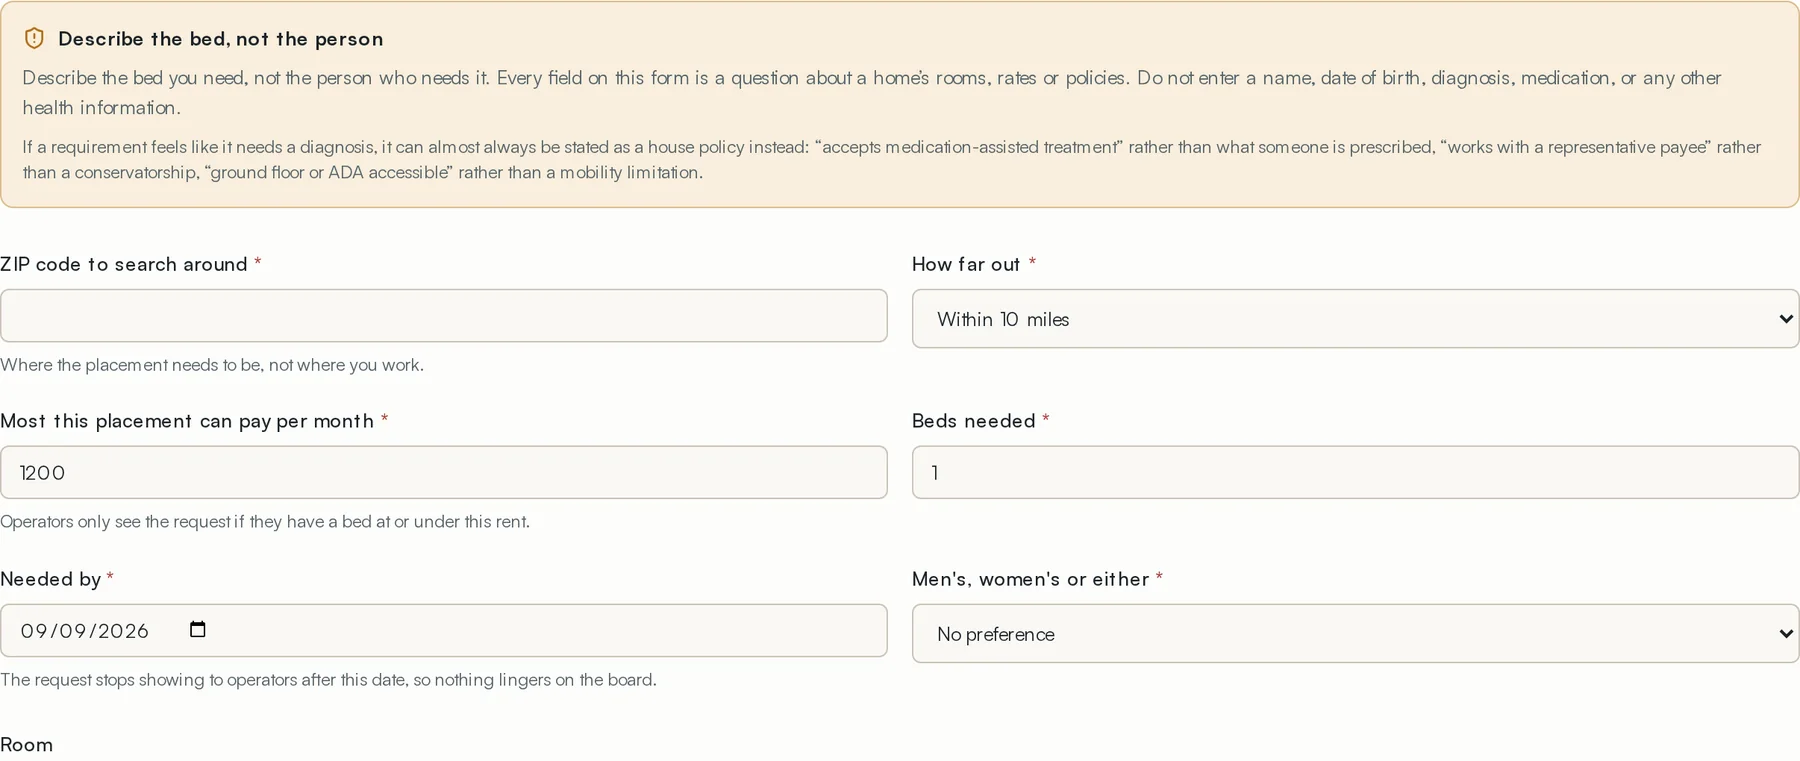The width and height of the screenshot is (1800, 761).
Task: Select the year 2026 in the Needed by date
Action: (123, 631)
